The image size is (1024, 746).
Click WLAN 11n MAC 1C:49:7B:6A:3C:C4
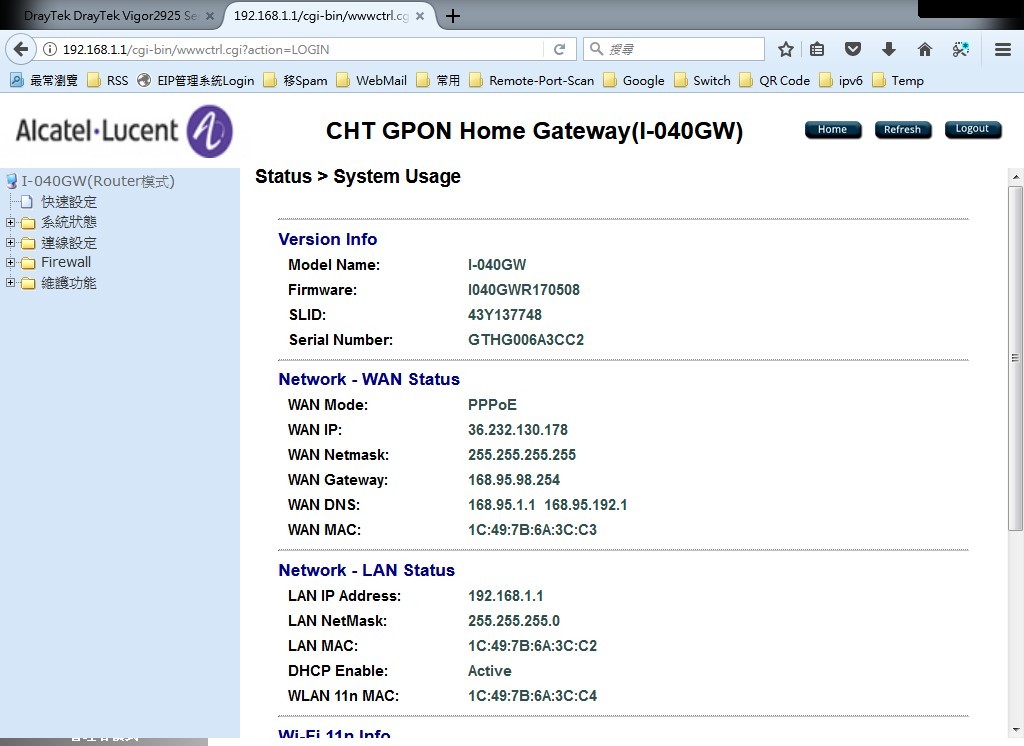click(x=532, y=696)
